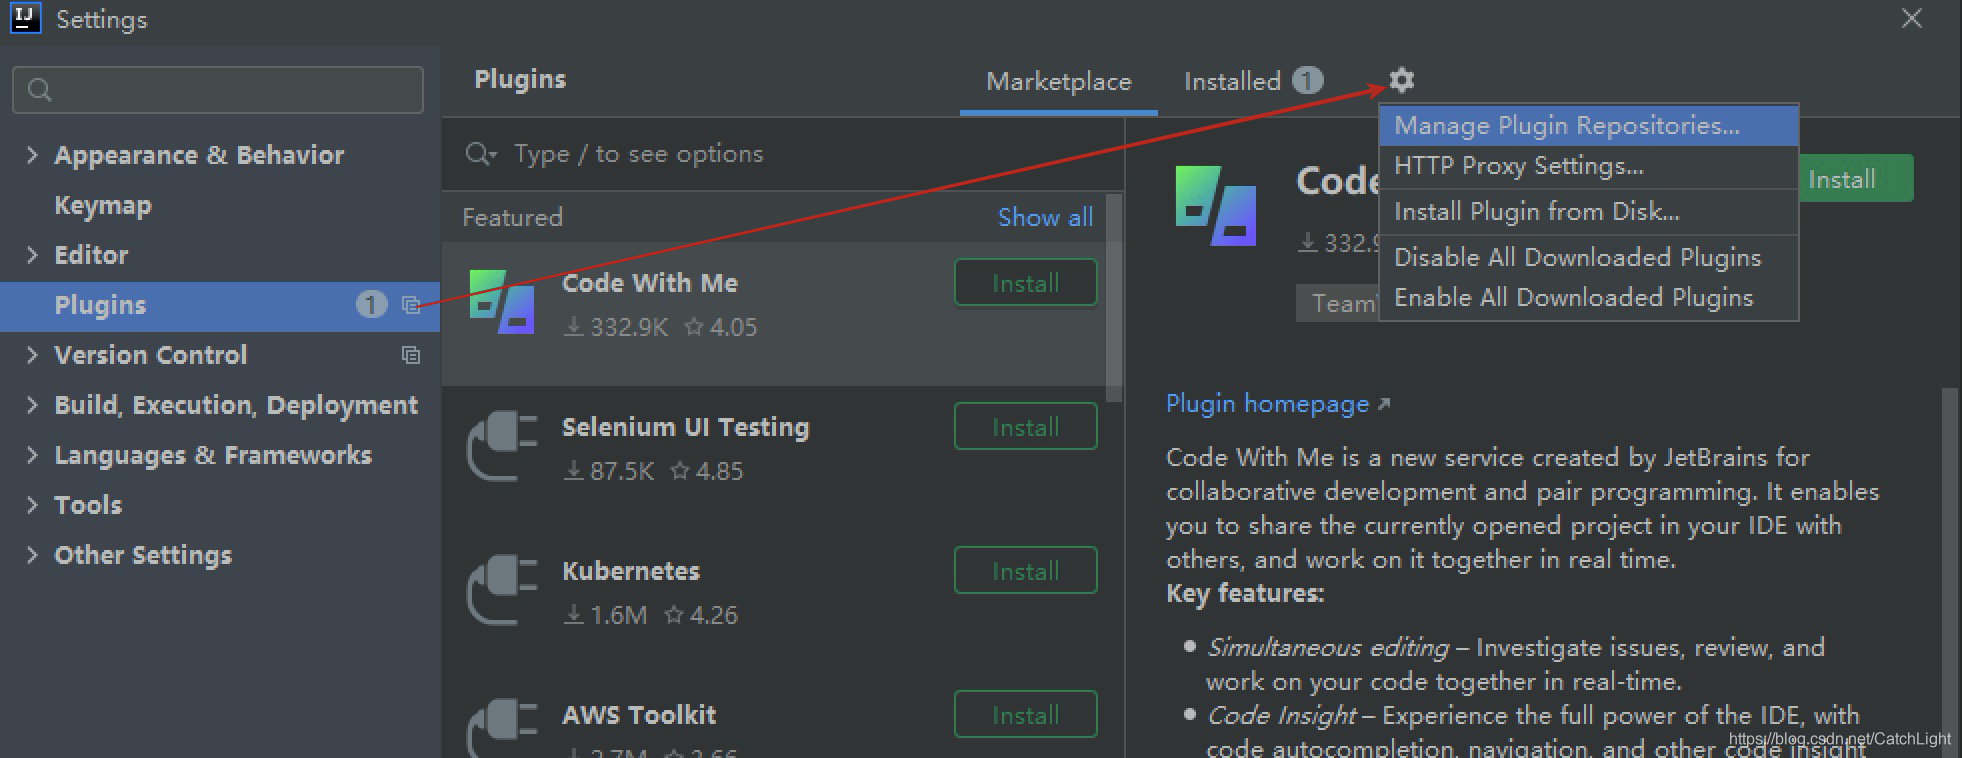Image resolution: width=1962 pixels, height=758 pixels.
Task: Click the Installed tab count badge
Action: 1308,80
